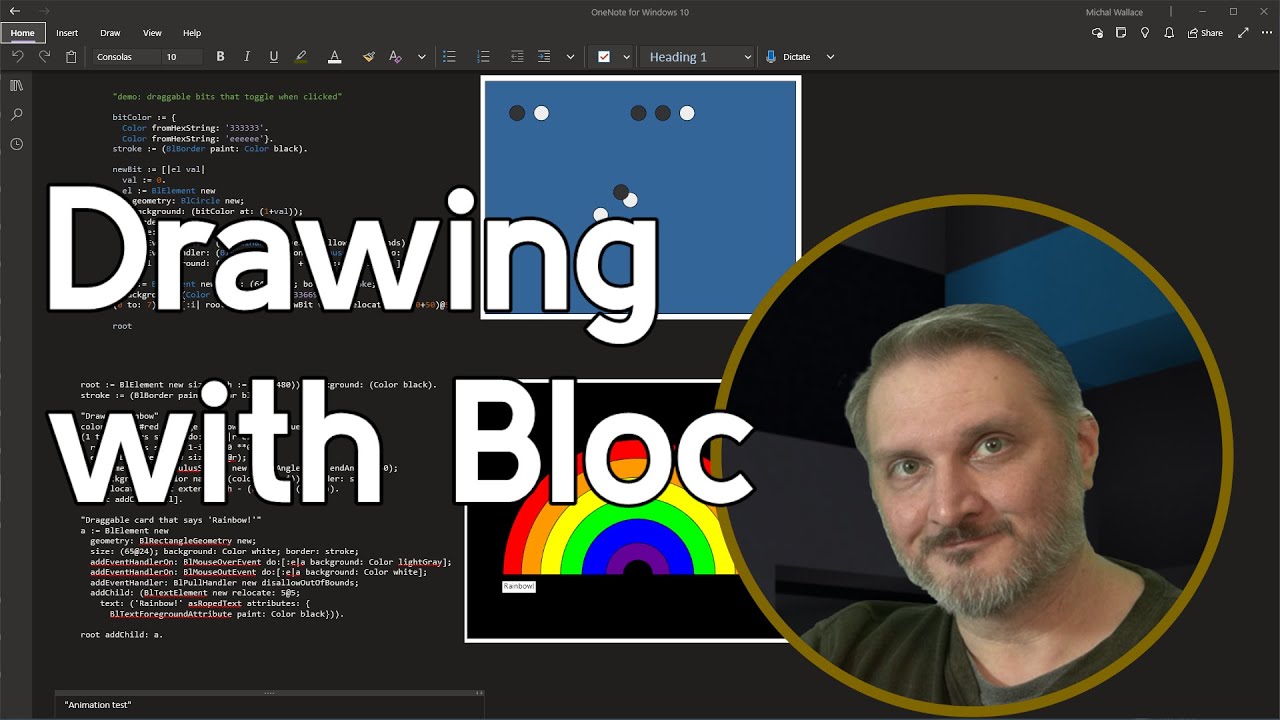Screen dimensions: 1280x720
Task: Clear all formatting with eraser icon
Action: (395, 57)
